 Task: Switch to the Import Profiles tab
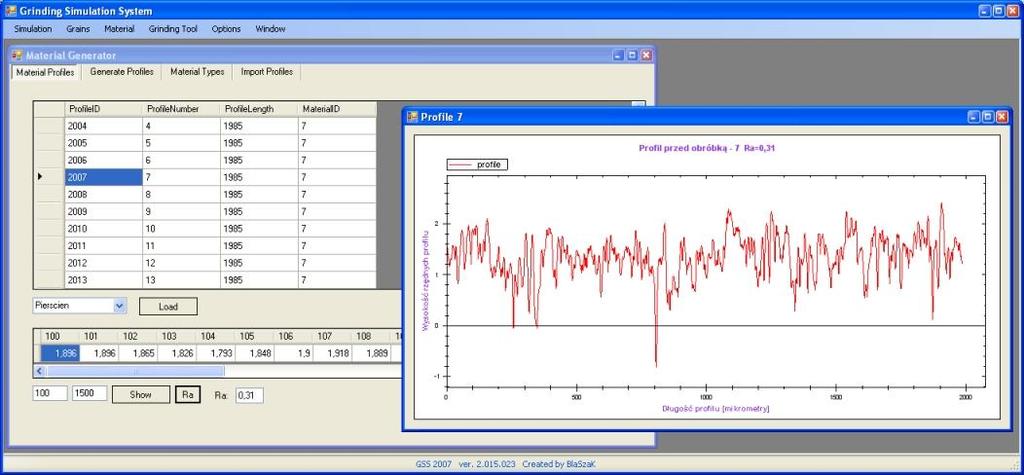click(266, 72)
